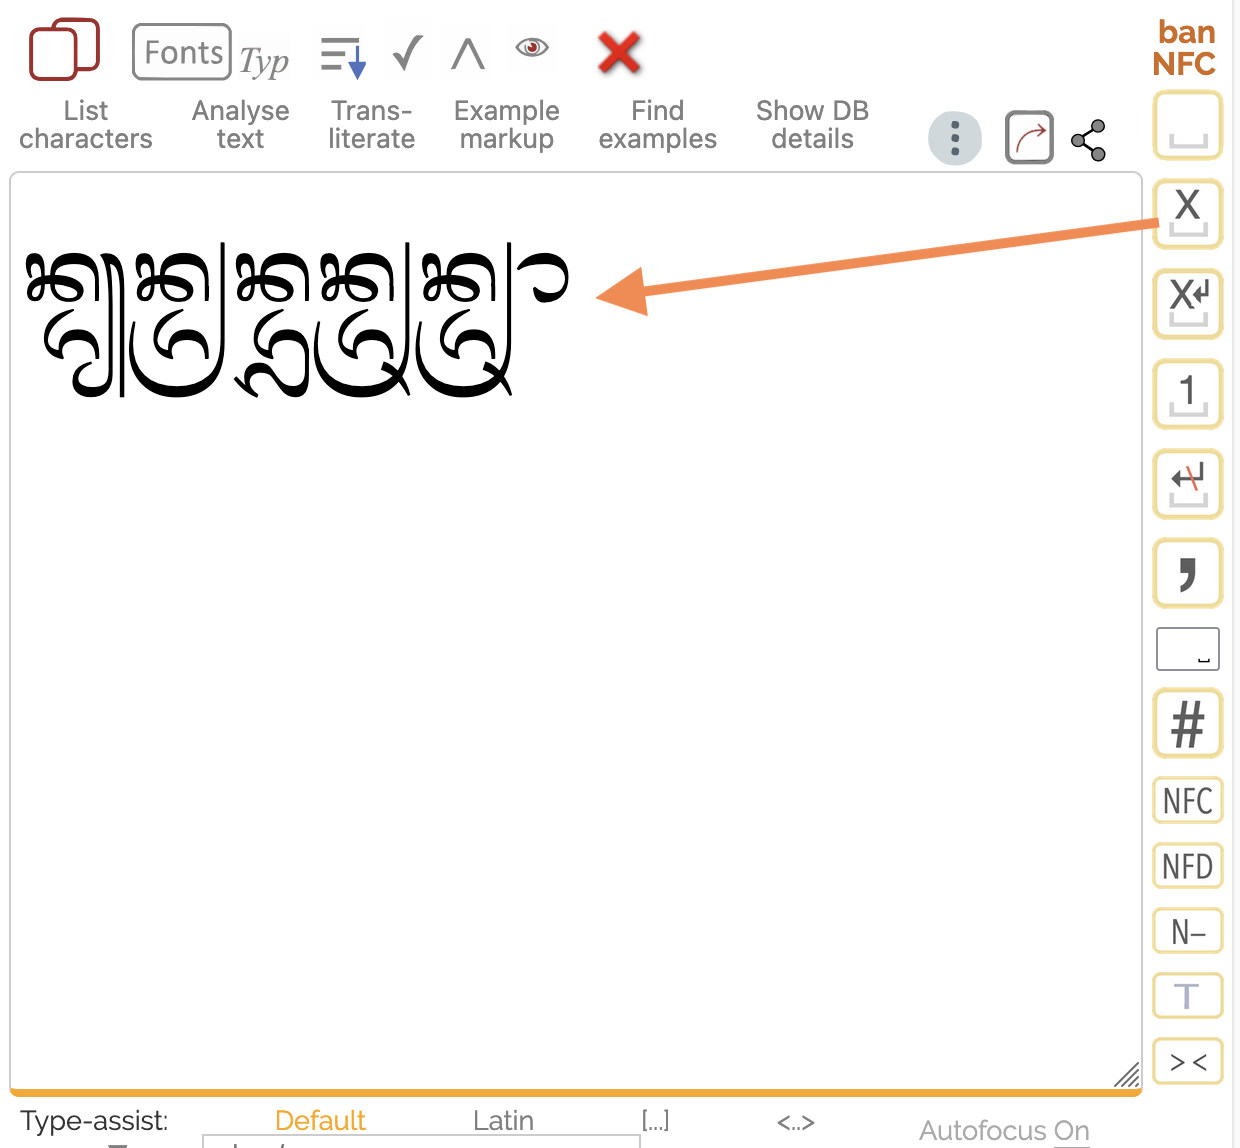Click the X space delete button
The height and width of the screenshot is (1148, 1240).
coord(1188,214)
